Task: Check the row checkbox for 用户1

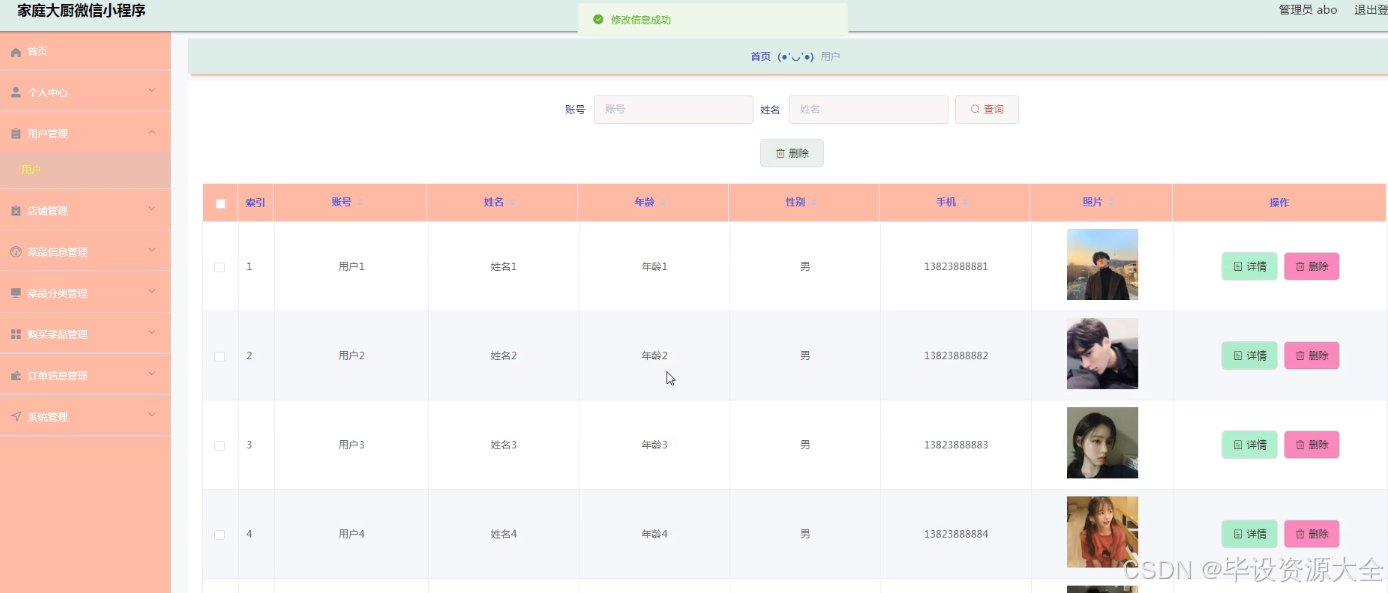Action: (x=220, y=267)
